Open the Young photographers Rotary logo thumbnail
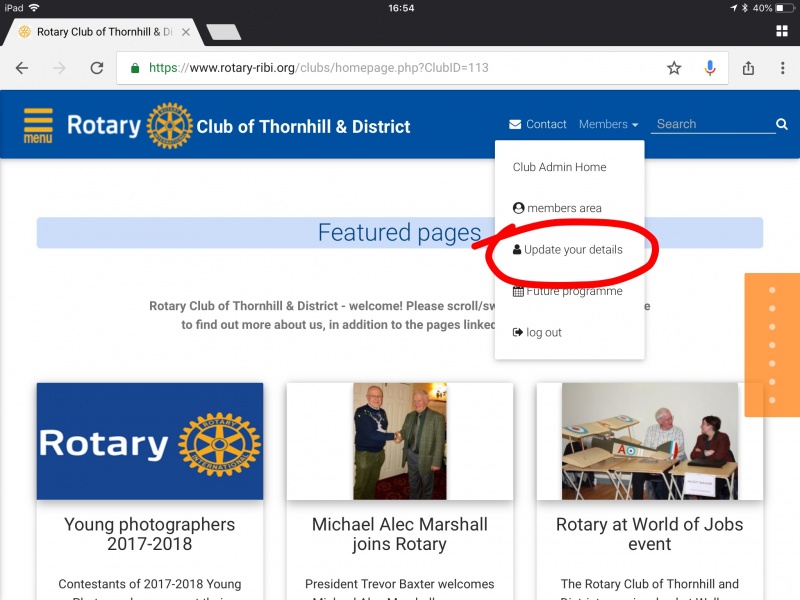Image resolution: width=800 pixels, height=600 pixels. pyautogui.click(x=150, y=441)
